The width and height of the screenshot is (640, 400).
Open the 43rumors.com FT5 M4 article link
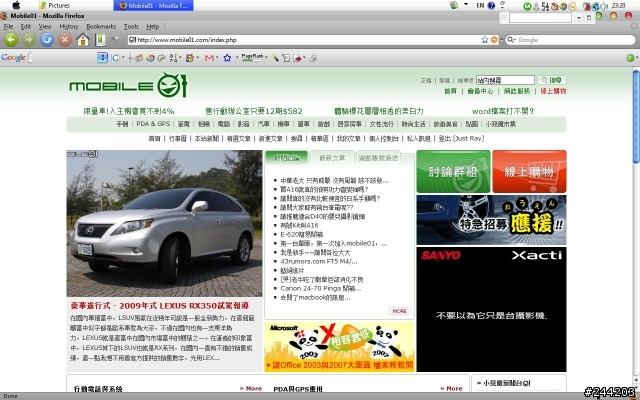(x=318, y=261)
